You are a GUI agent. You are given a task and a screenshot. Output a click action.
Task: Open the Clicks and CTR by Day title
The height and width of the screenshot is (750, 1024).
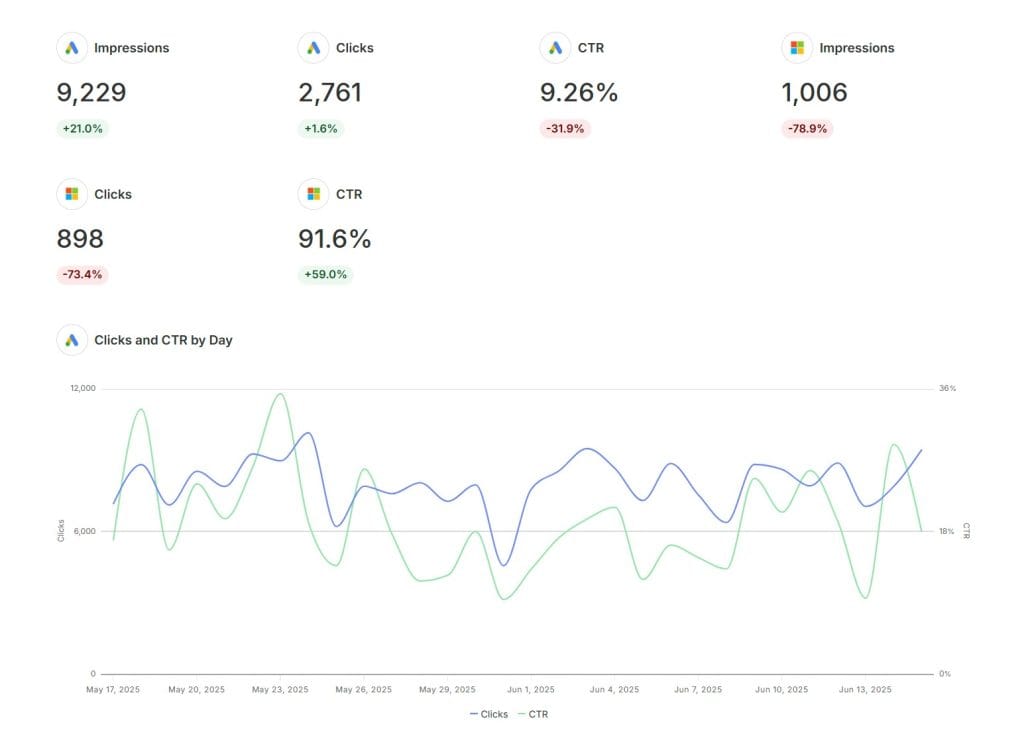click(x=163, y=340)
